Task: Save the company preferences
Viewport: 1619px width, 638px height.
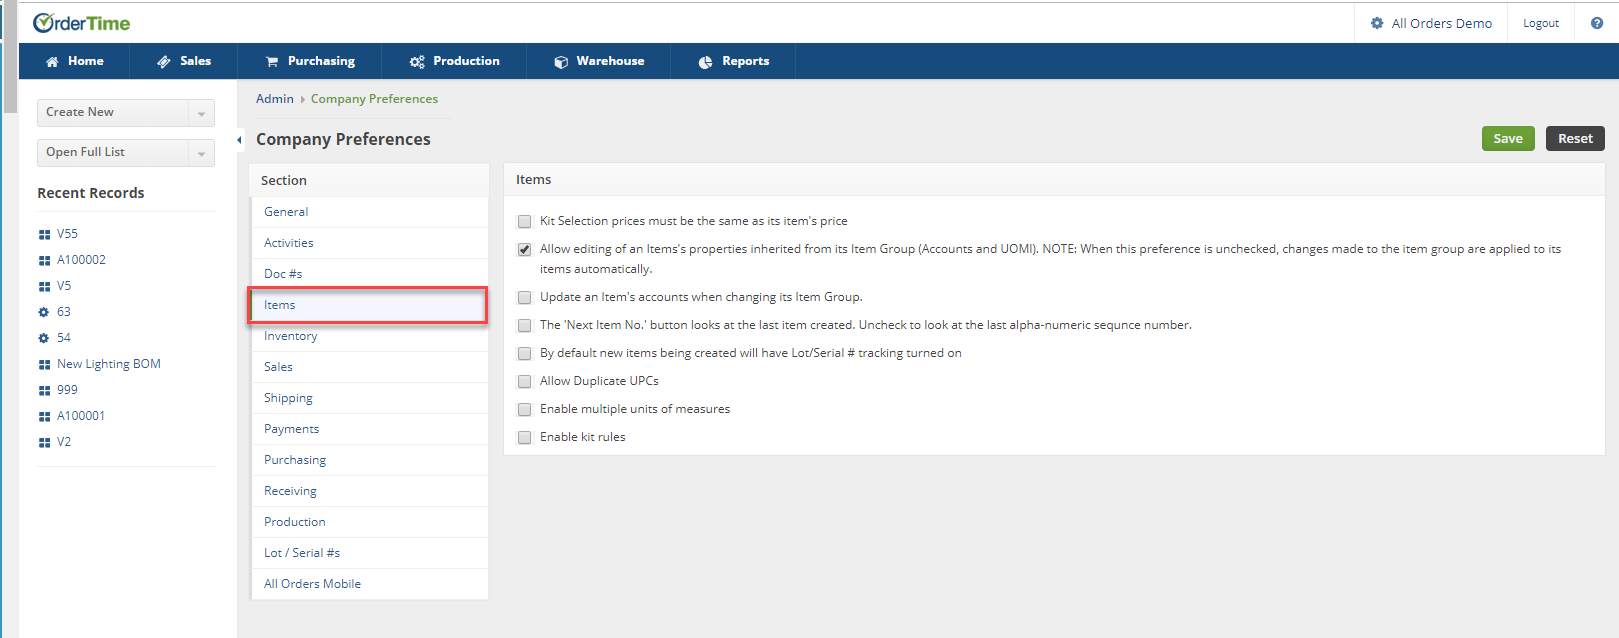Action: coord(1508,139)
